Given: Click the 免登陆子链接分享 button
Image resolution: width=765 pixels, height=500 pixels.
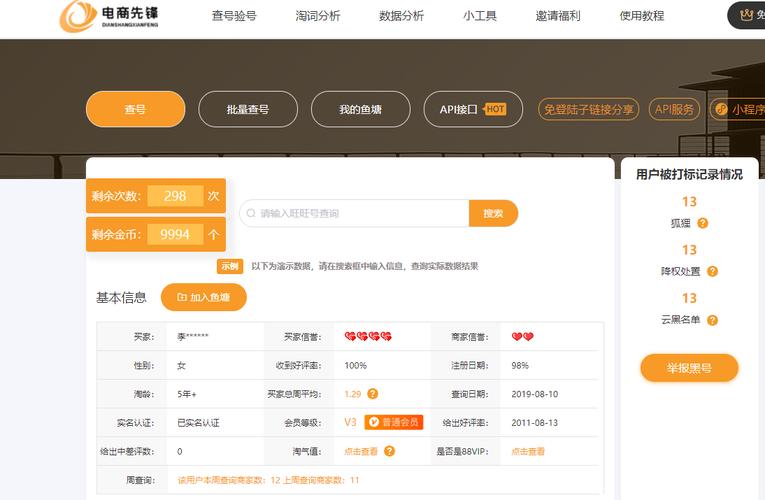Looking at the screenshot, I should 588,109.
